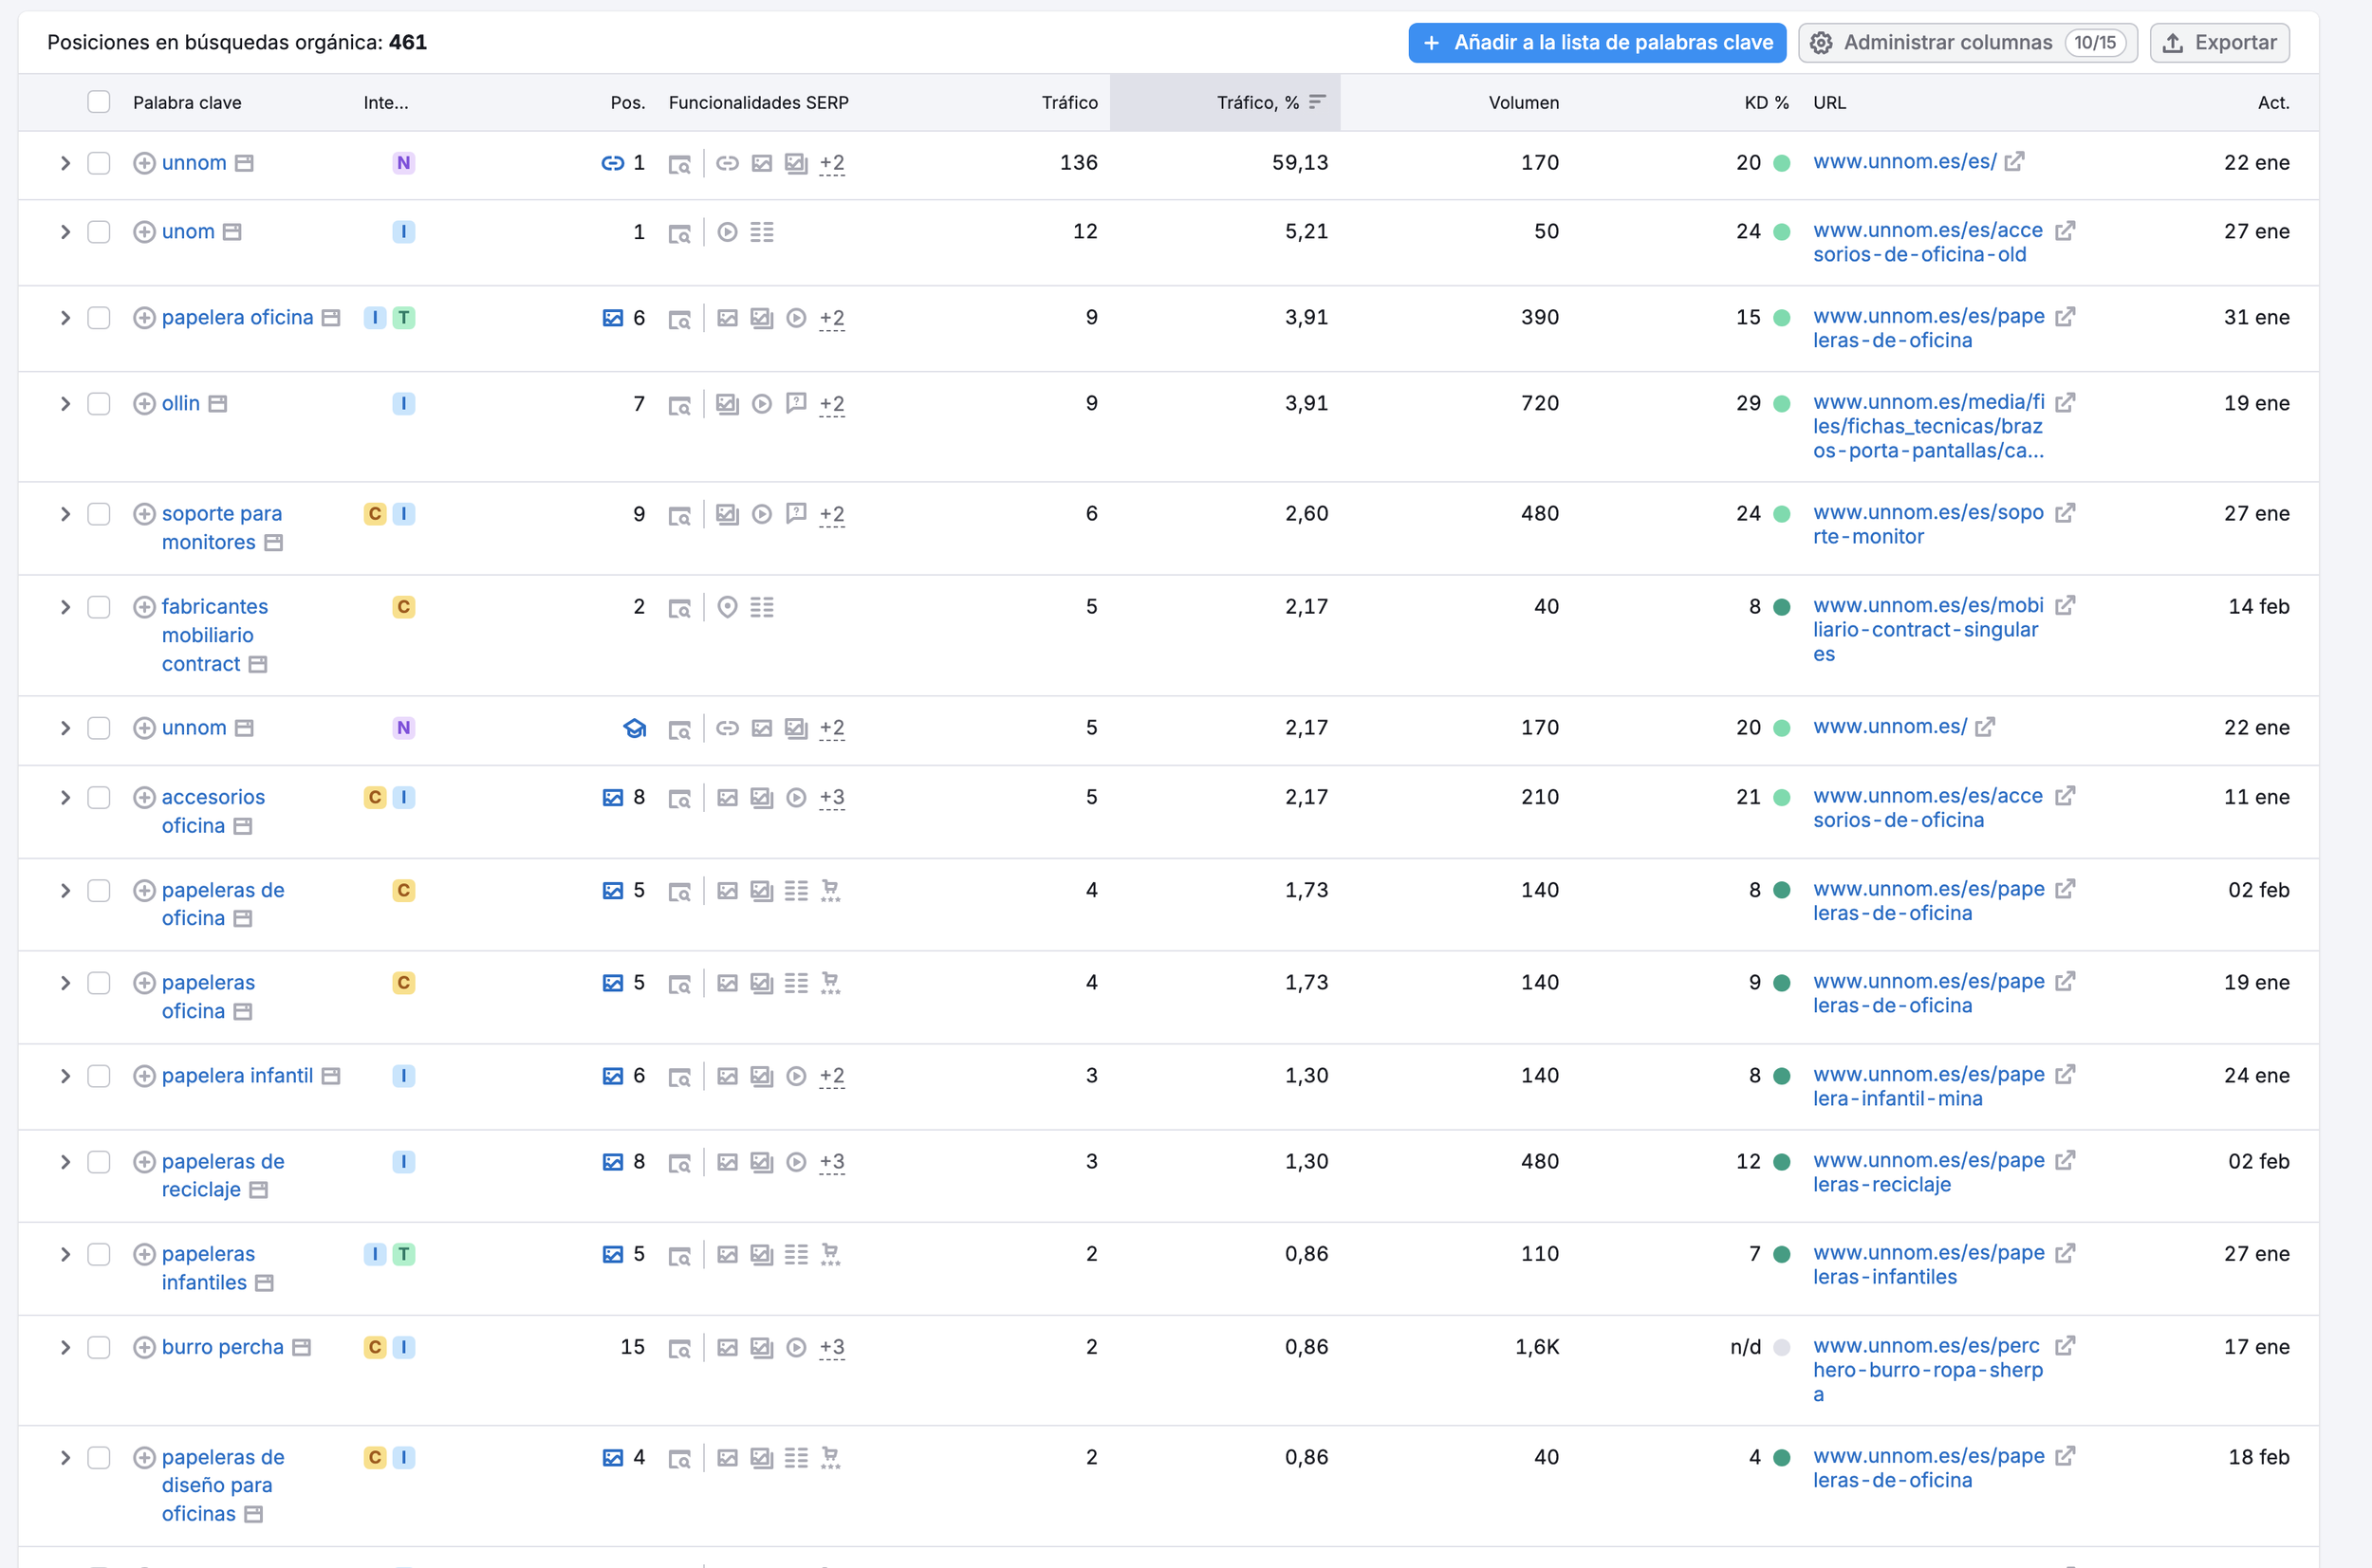Open external link icon for papeleras-reciclaje URL

click(x=2065, y=1160)
